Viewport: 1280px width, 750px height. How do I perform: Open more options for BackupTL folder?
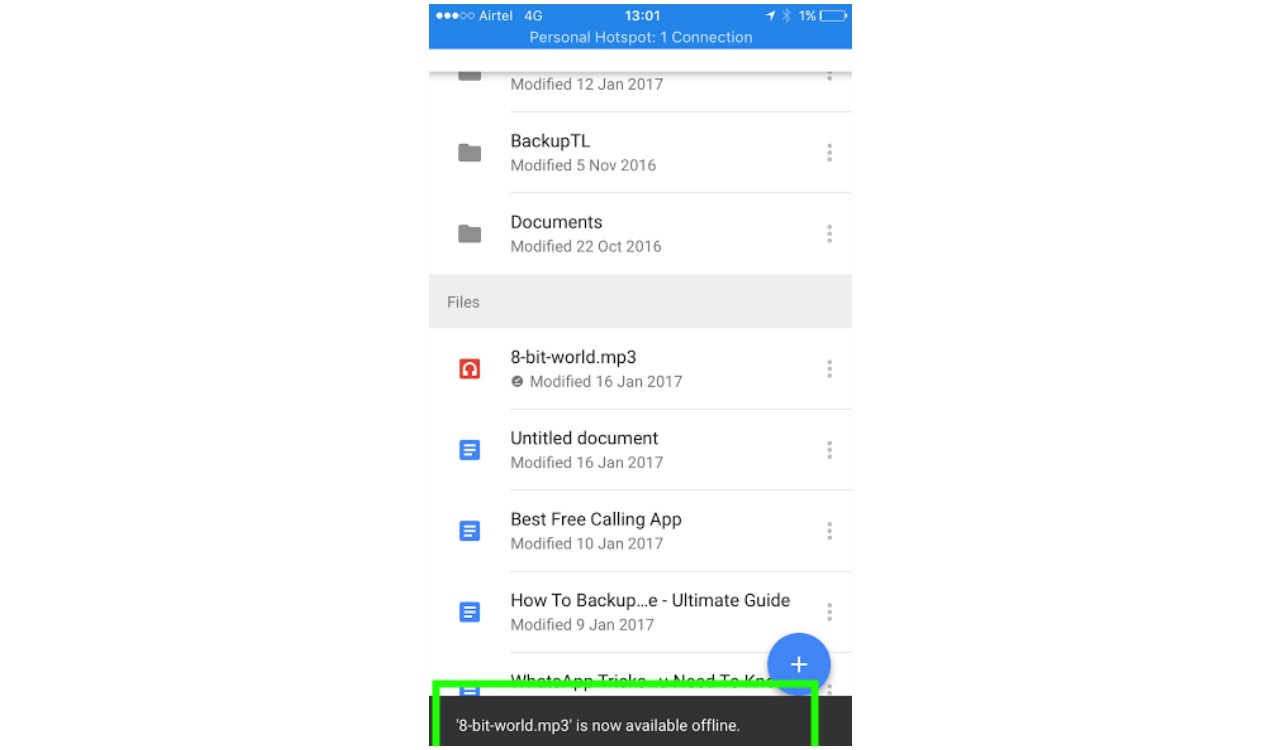[x=829, y=153]
